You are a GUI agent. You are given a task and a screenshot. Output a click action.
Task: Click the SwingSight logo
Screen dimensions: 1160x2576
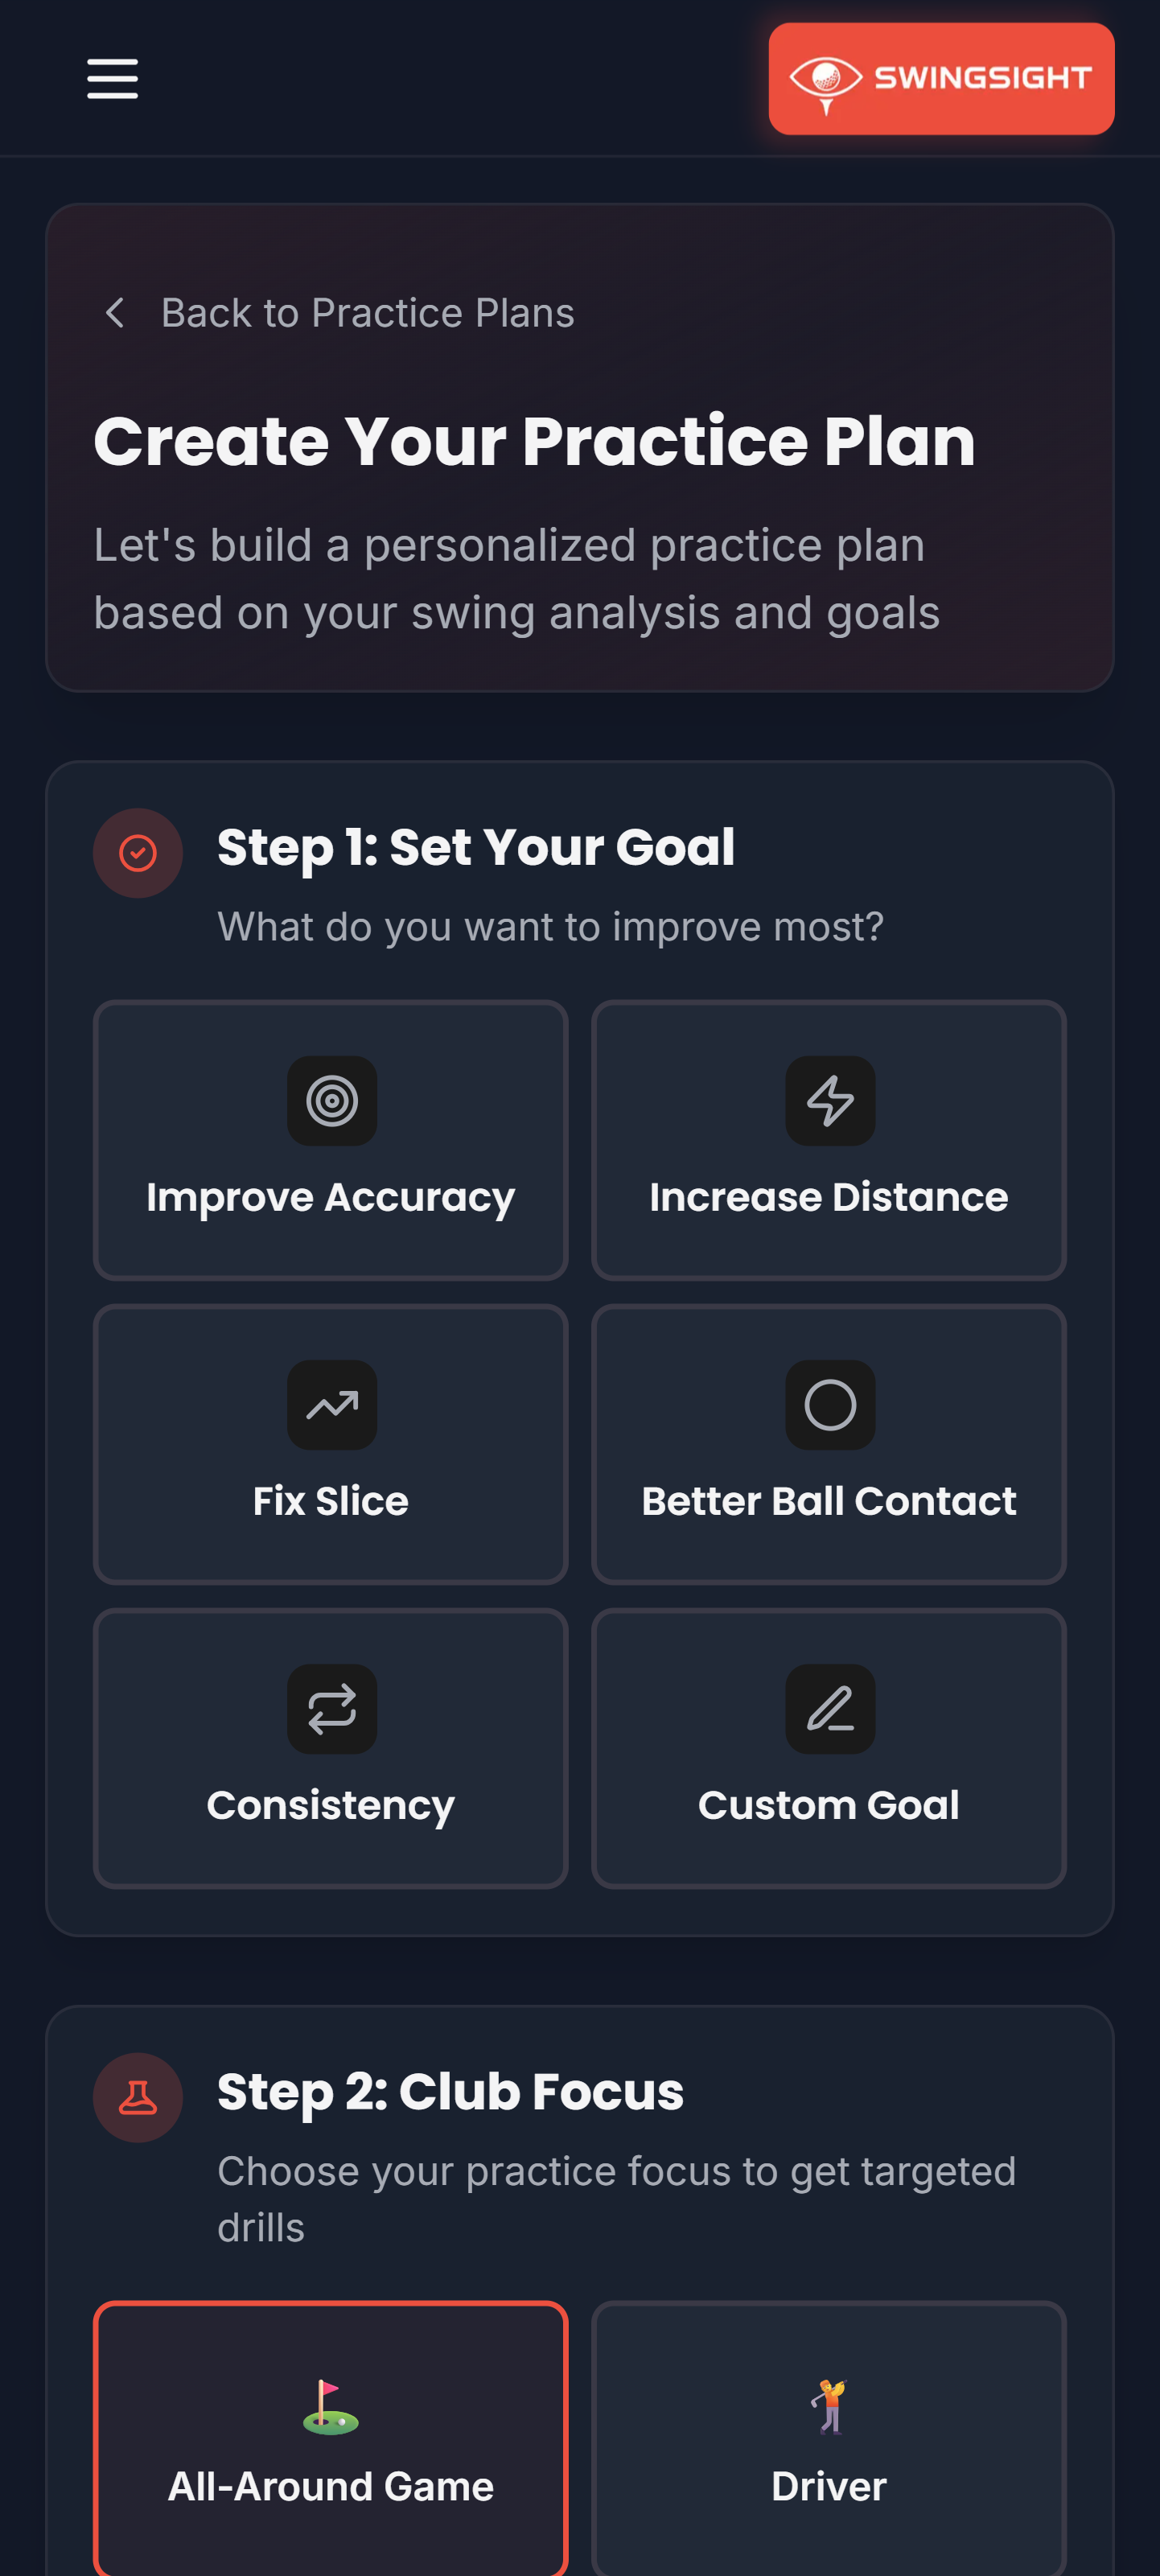940,79
